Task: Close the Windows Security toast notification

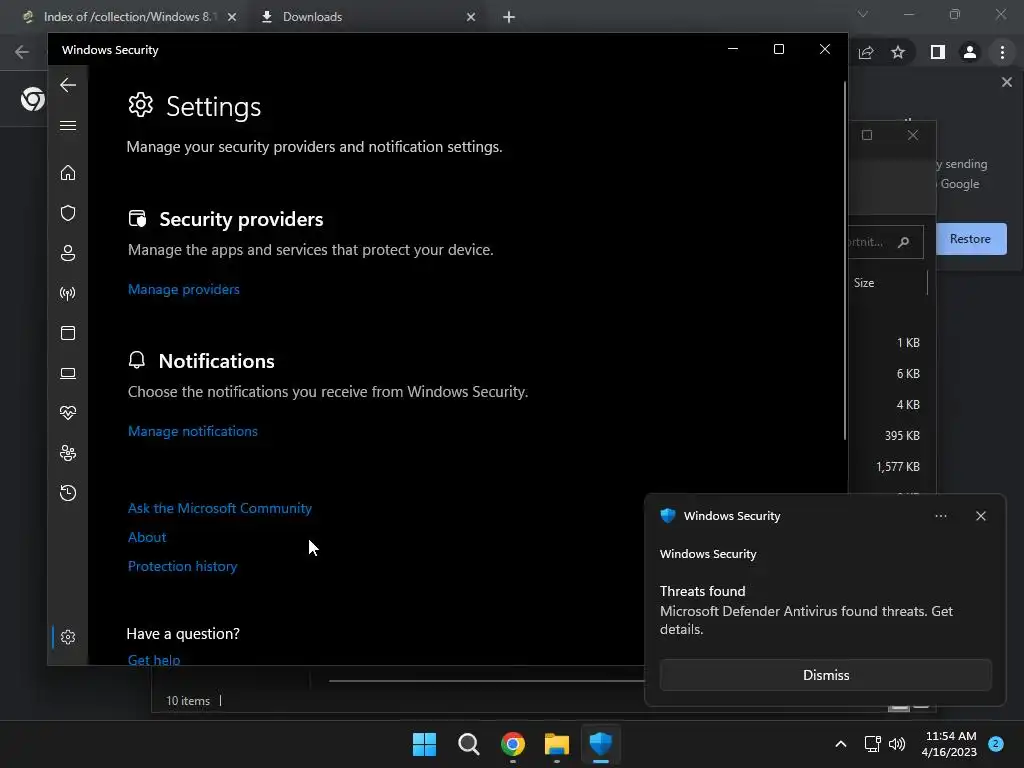Action: 980,516
